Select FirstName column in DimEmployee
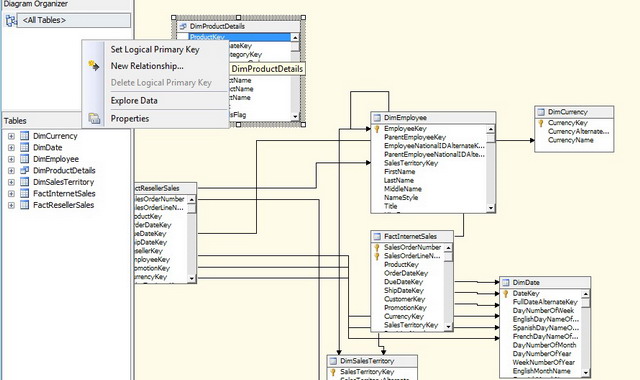 (x=399, y=171)
